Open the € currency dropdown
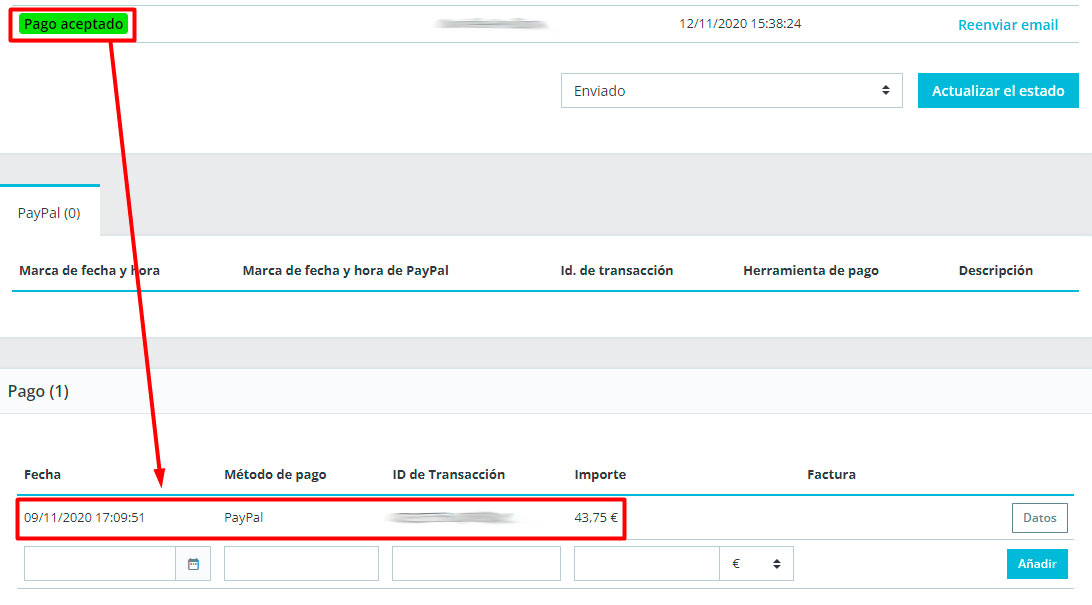The image size is (1092, 605). (x=756, y=563)
